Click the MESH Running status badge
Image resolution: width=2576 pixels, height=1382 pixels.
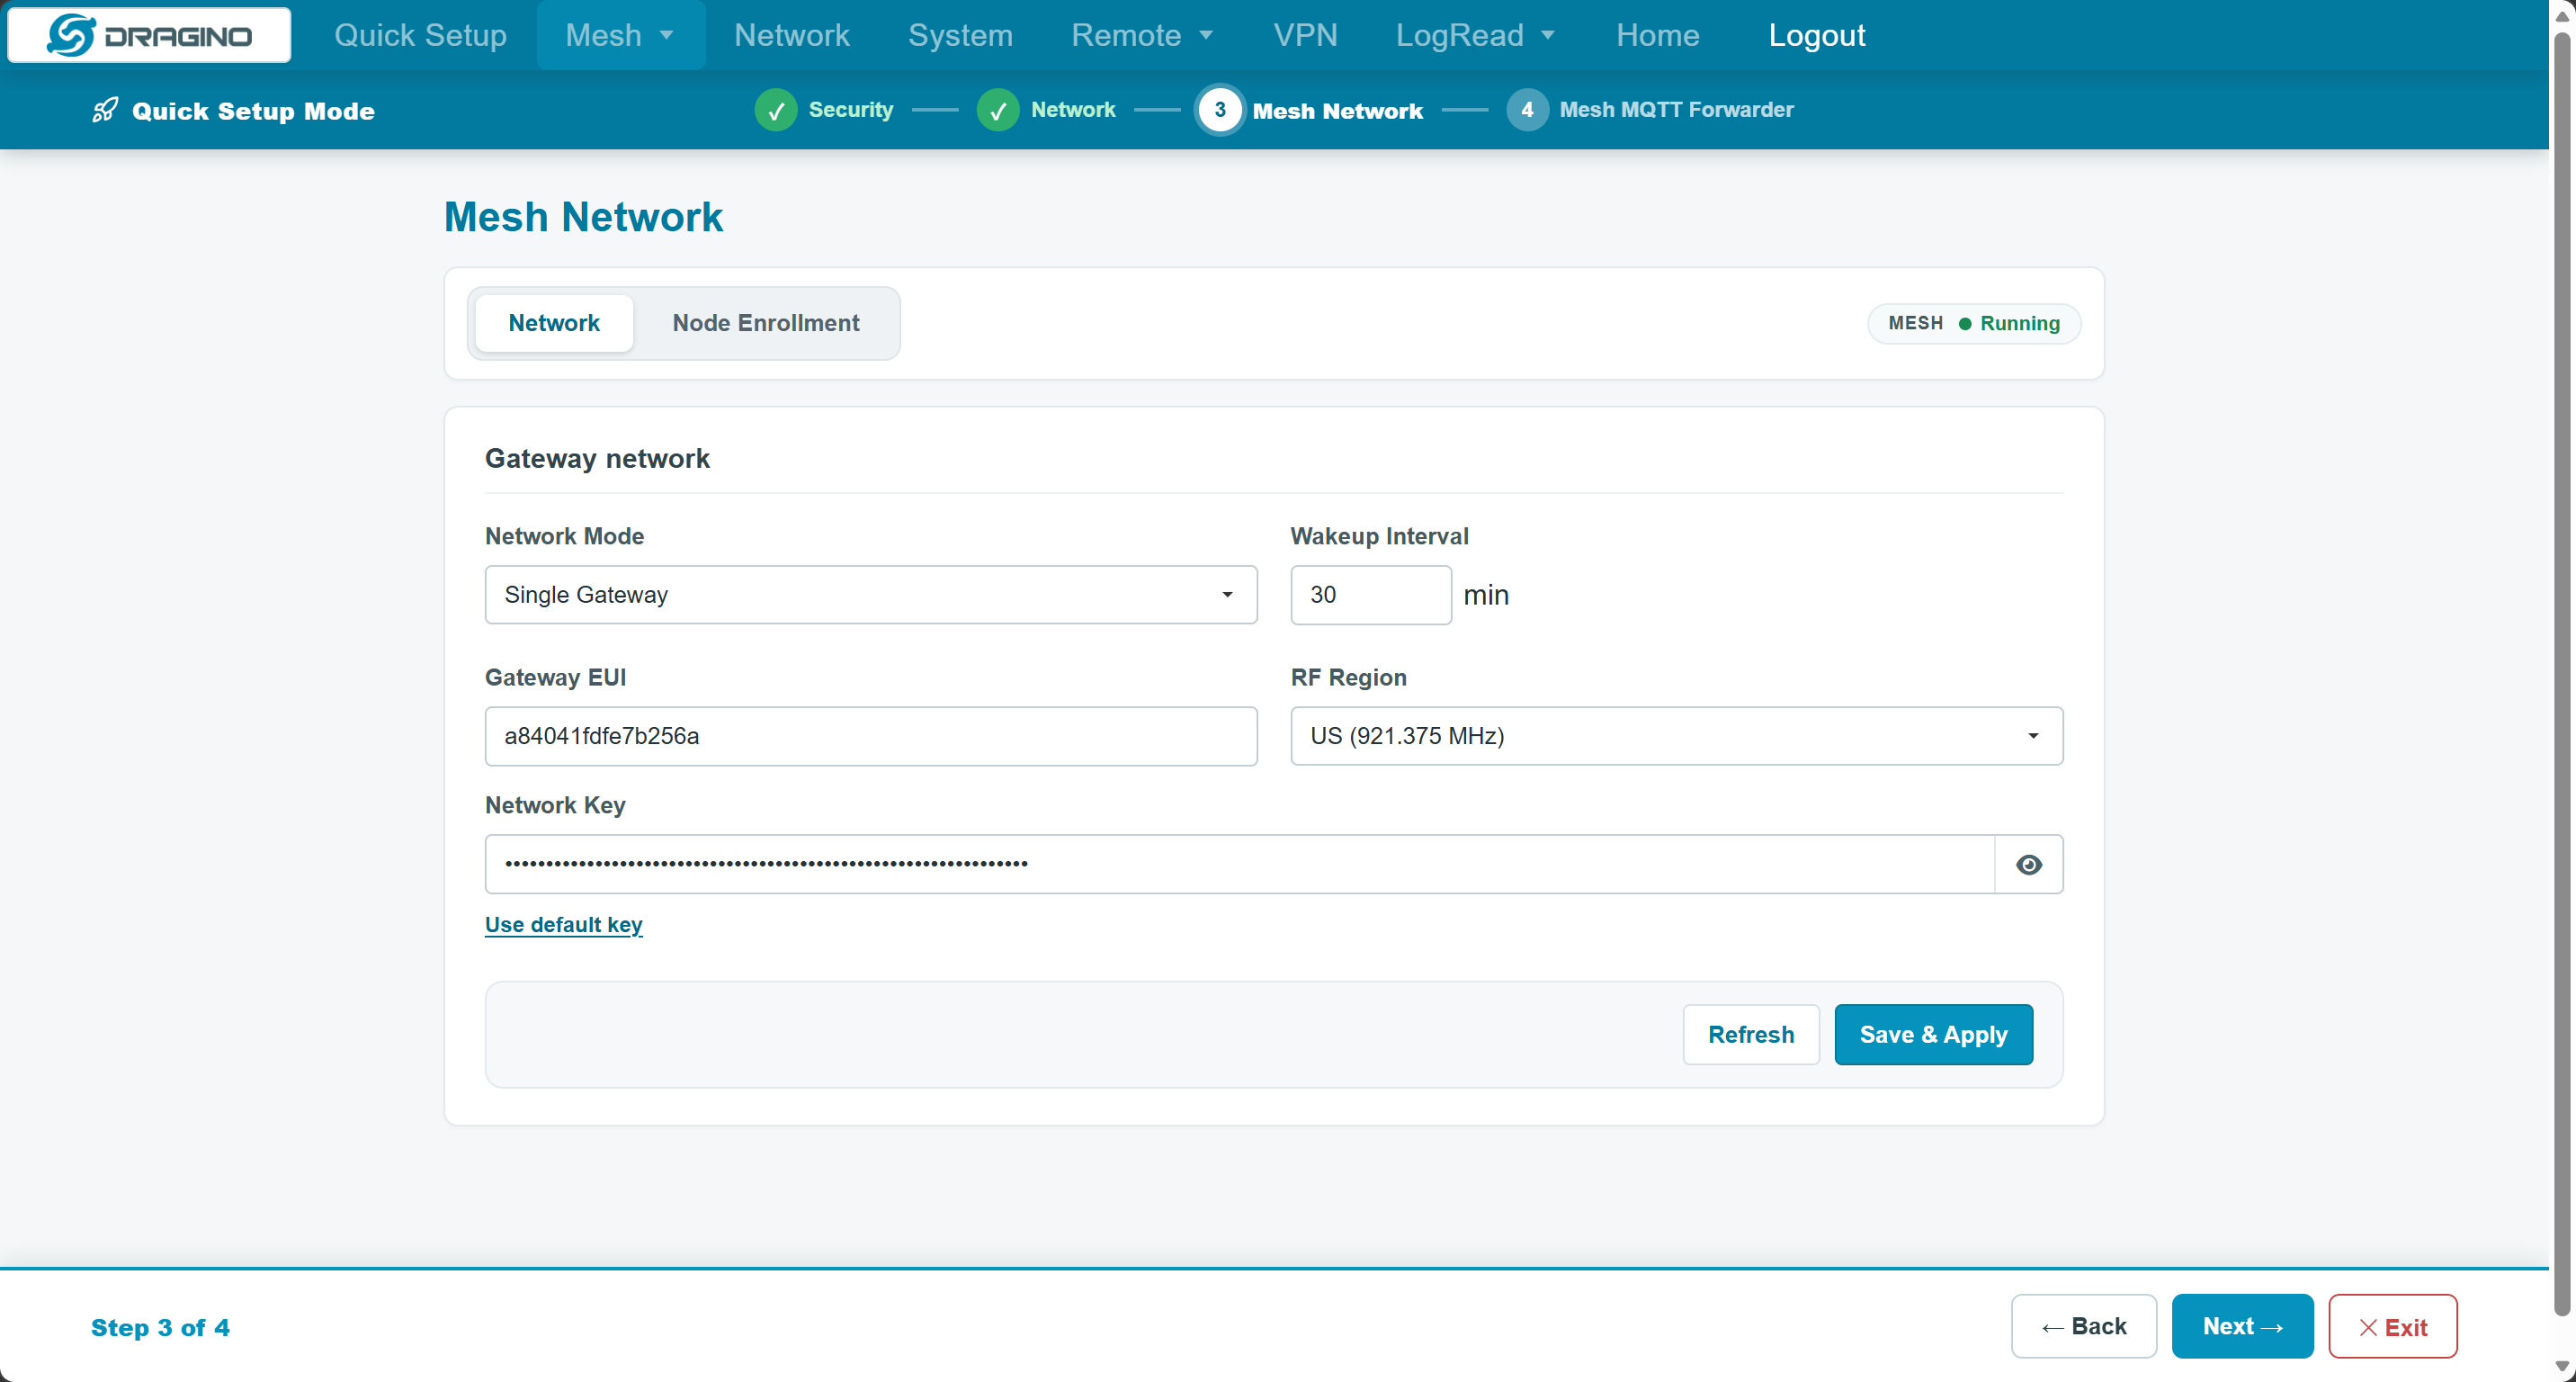(1973, 323)
